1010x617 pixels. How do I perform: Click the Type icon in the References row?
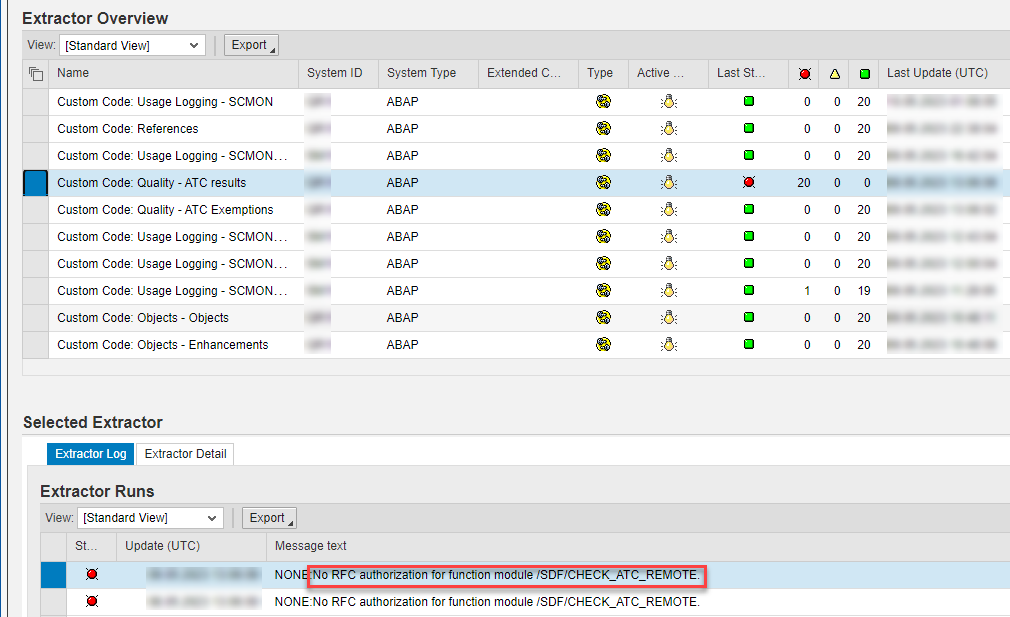coord(603,129)
